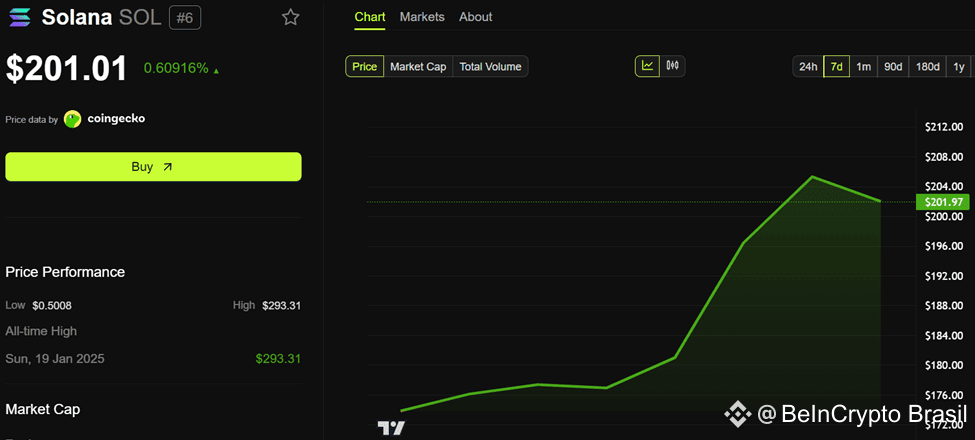Screen dimensions: 975x440
Task: Set chart range to 180d
Action: [927, 66]
